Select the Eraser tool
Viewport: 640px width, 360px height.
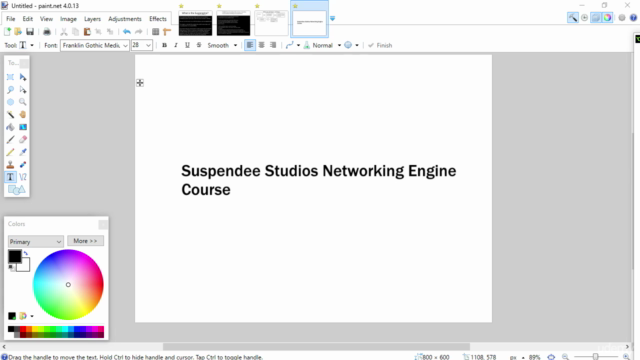coord(23,140)
